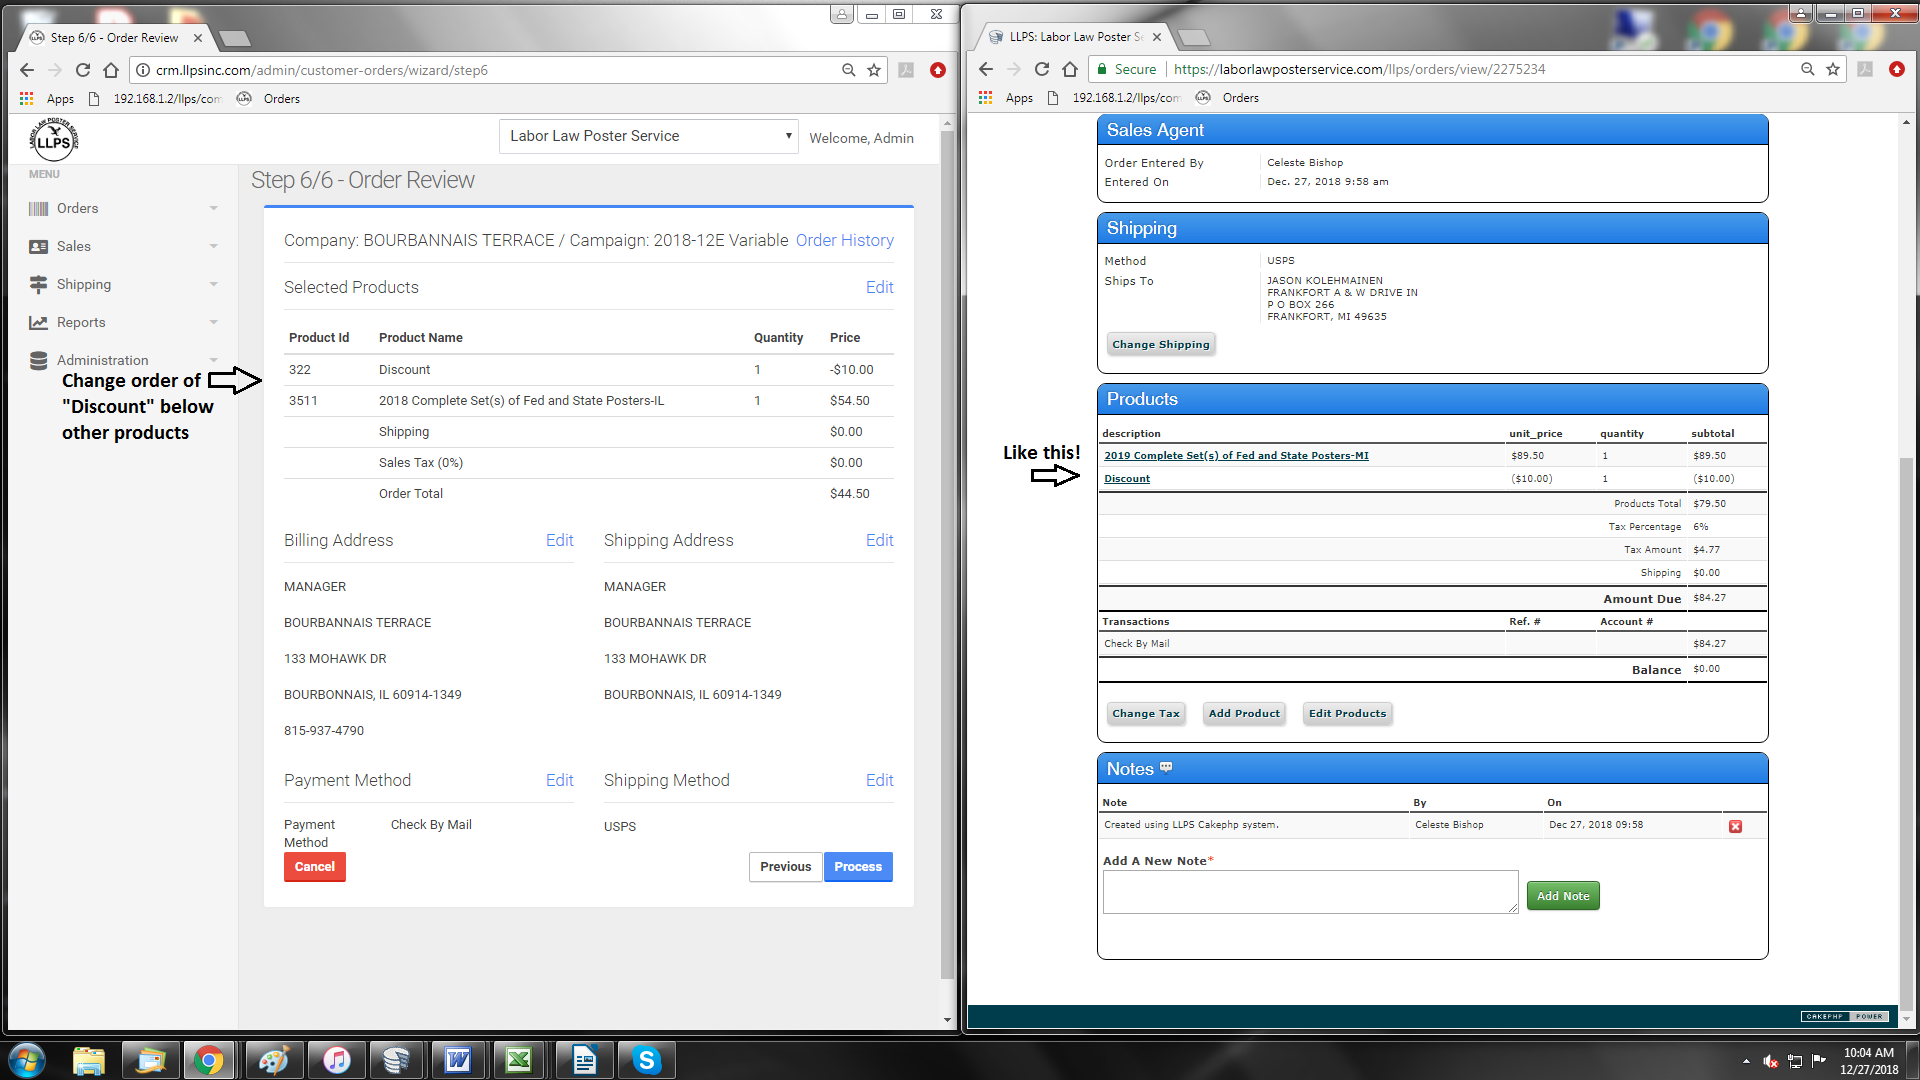
Task: Open the Apps grid in right browser bookmarks
Action: [986, 98]
